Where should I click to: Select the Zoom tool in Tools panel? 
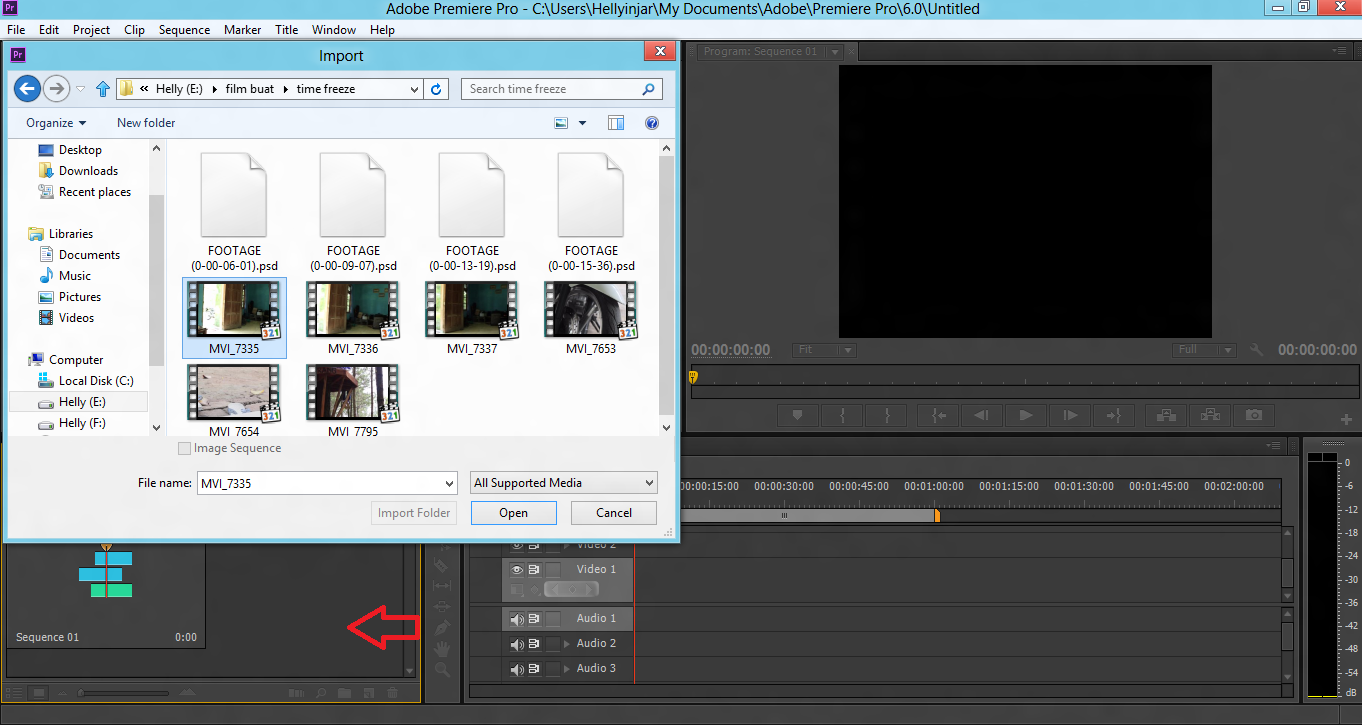(442, 670)
